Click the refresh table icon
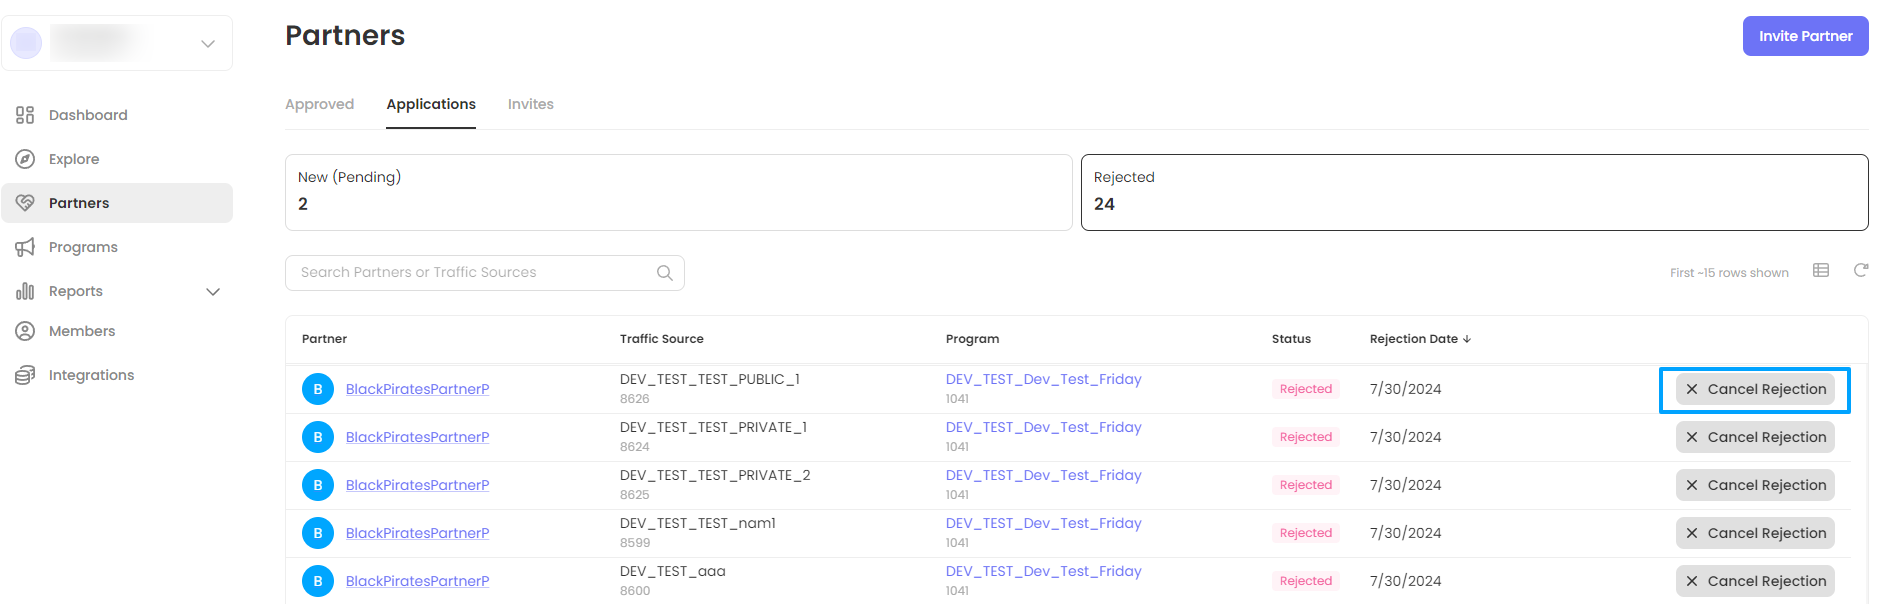Image resolution: width=1884 pixels, height=604 pixels. point(1860,271)
